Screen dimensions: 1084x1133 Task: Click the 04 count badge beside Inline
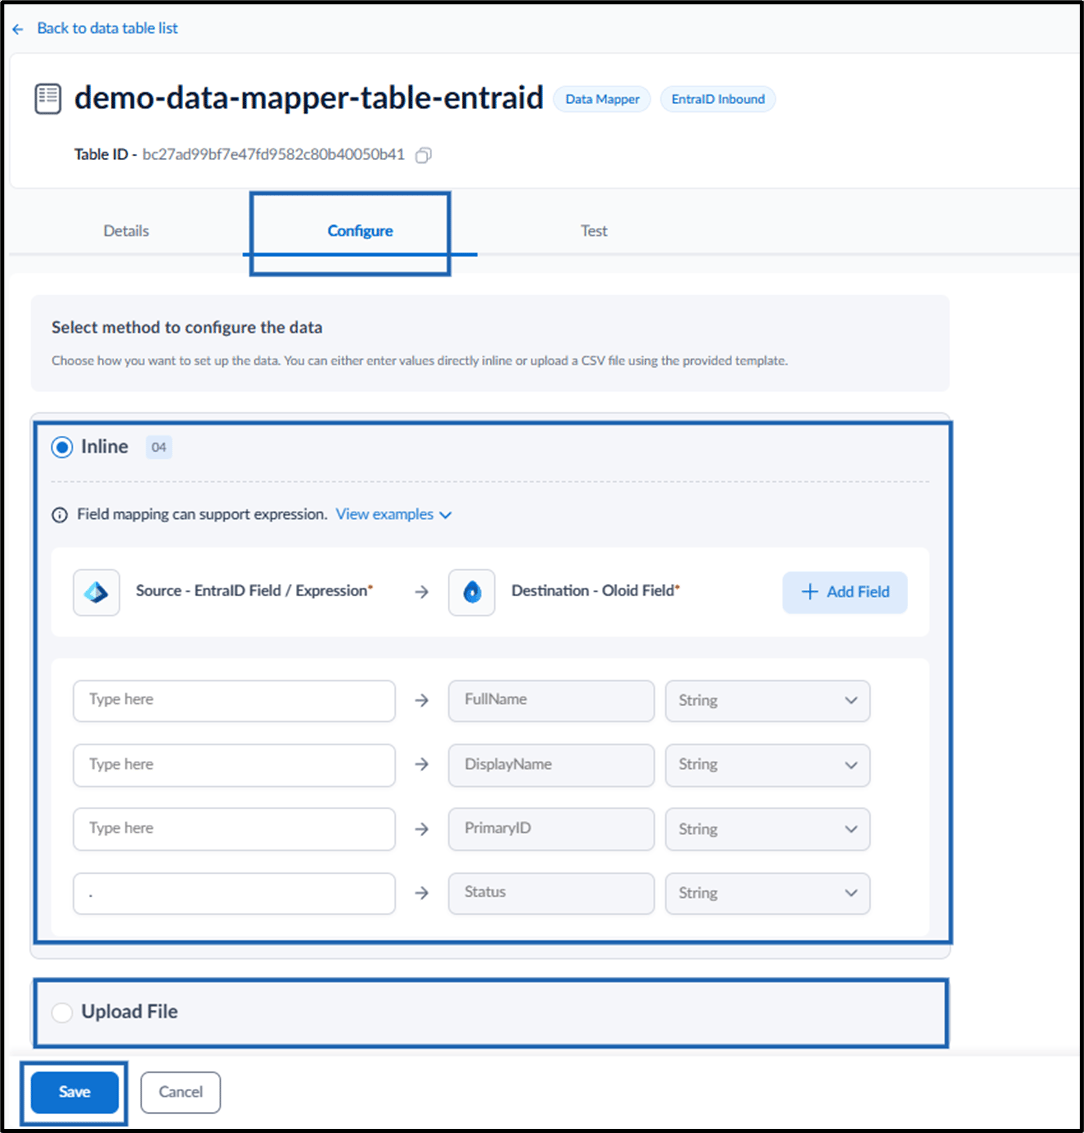click(x=159, y=447)
